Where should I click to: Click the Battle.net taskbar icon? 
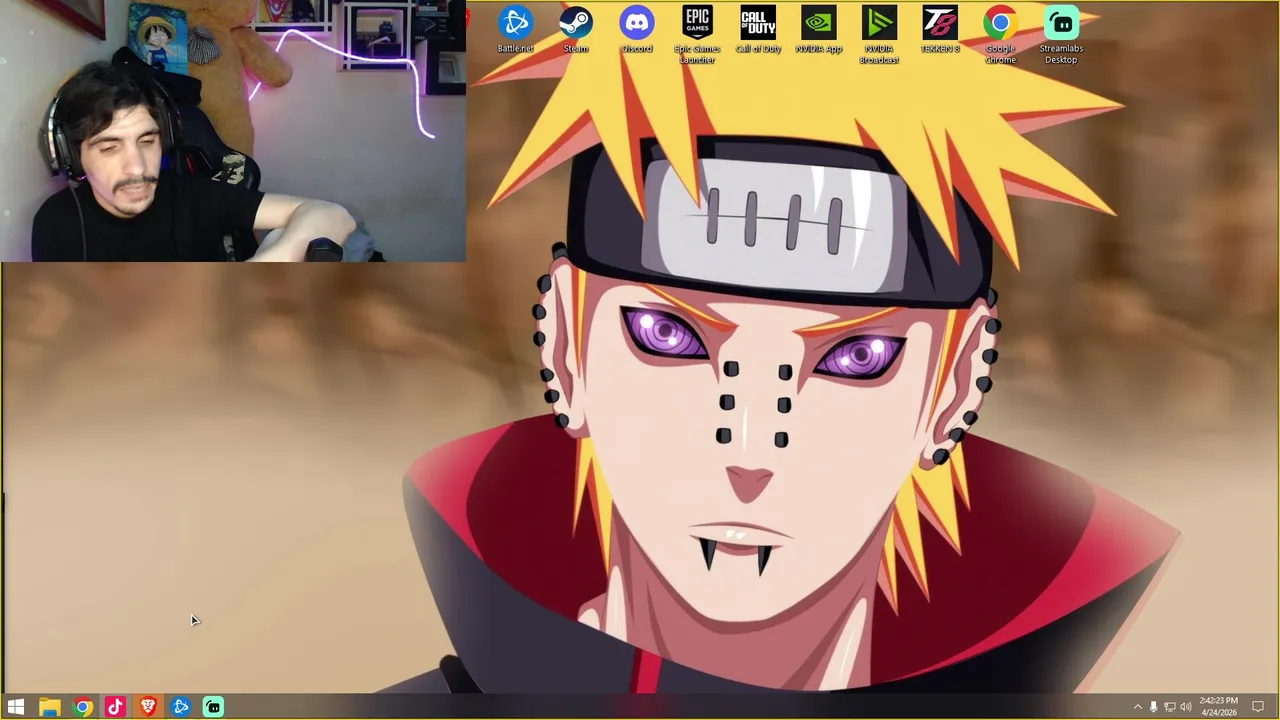[x=181, y=707]
